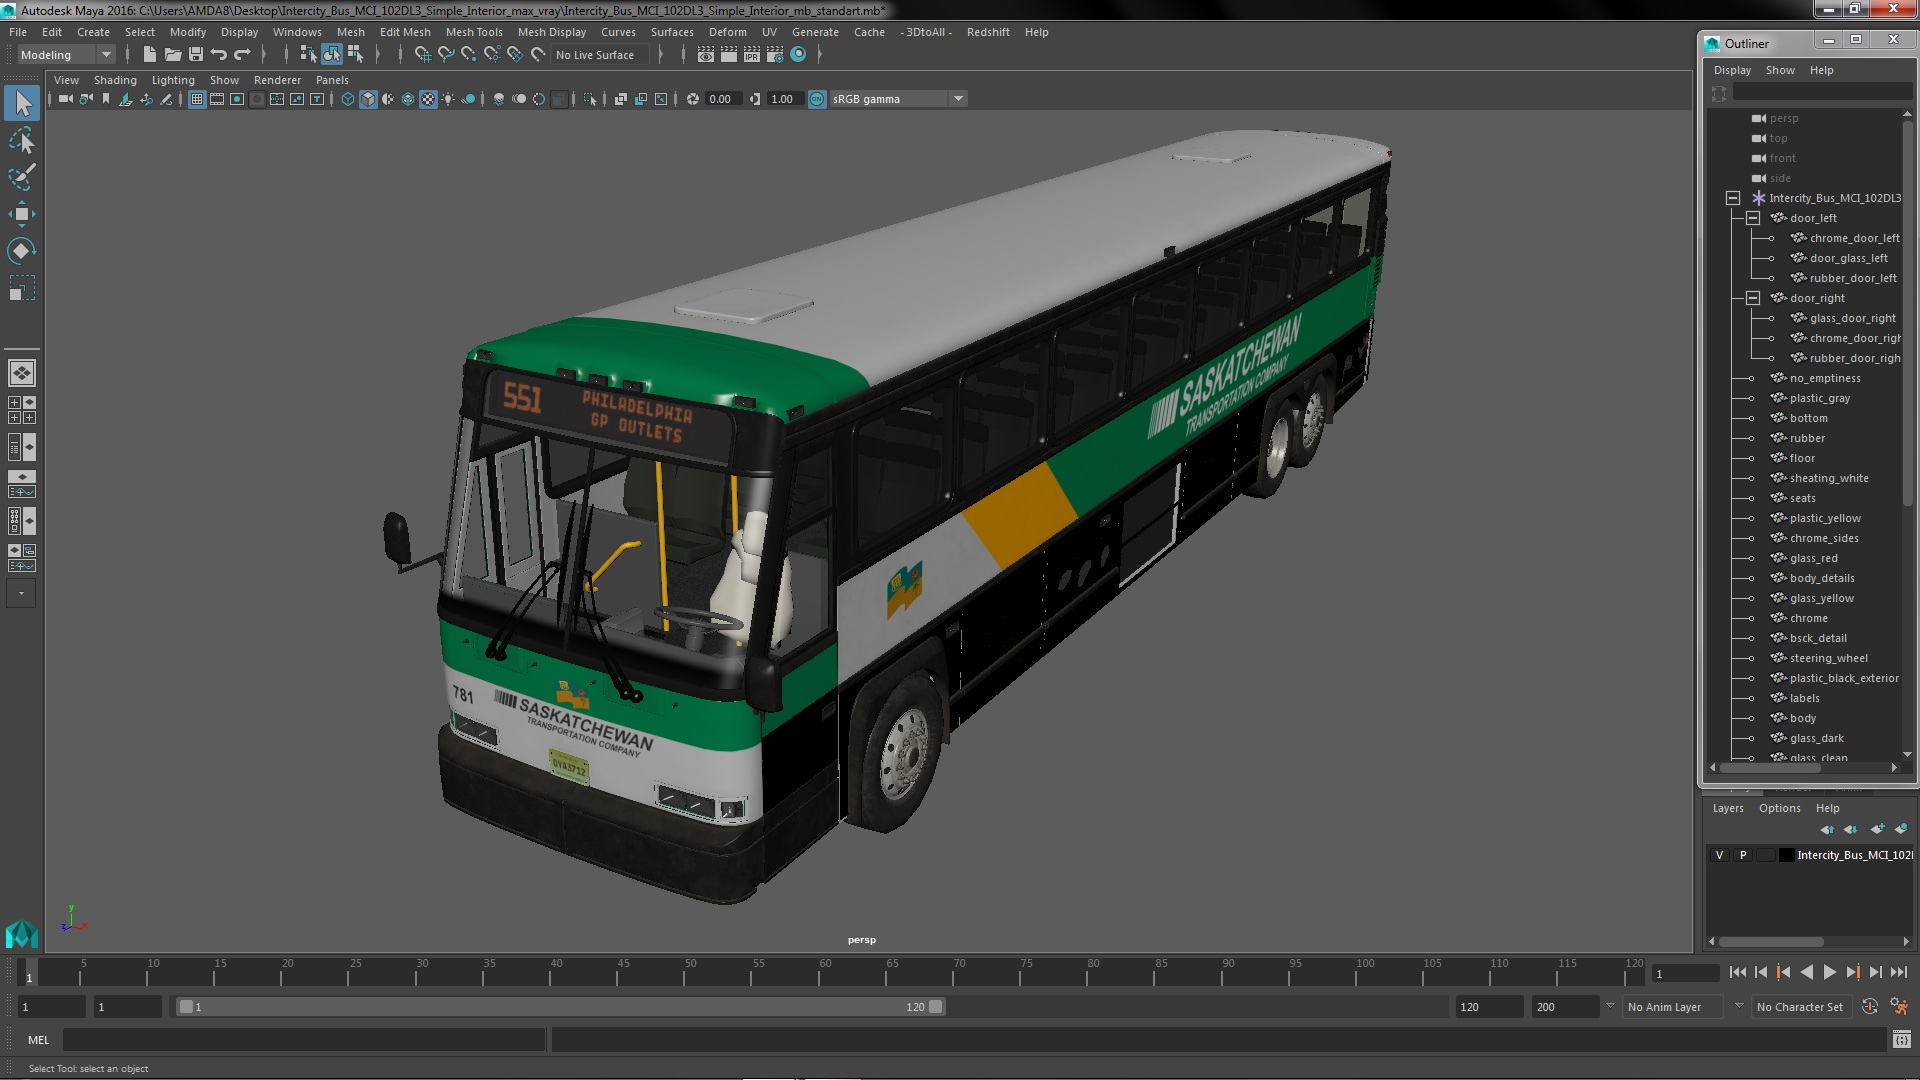
Task: Click the MEL command input field
Action: pos(304,1040)
